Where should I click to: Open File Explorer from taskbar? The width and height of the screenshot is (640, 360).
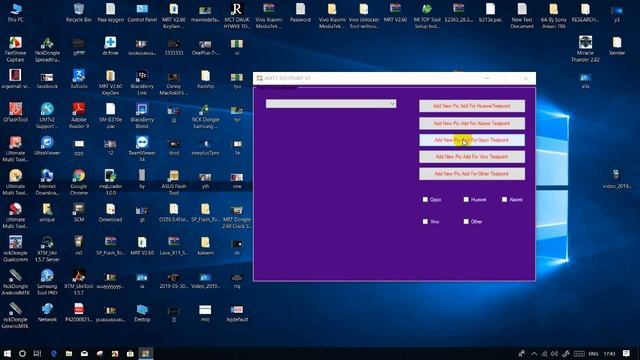(69, 353)
